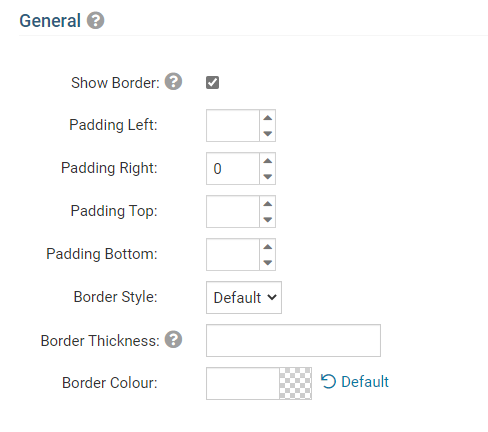488x432 pixels.
Task: Raise Padding Bottom using the up arrow
Action: point(267,247)
